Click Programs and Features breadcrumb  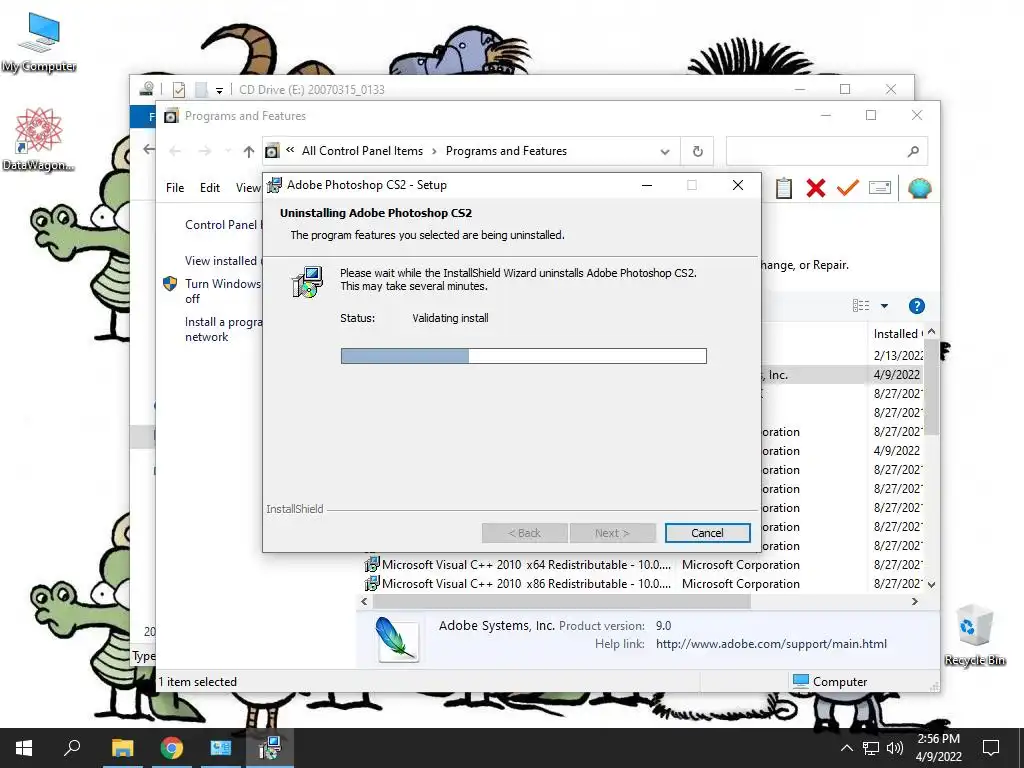click(506, 151)
